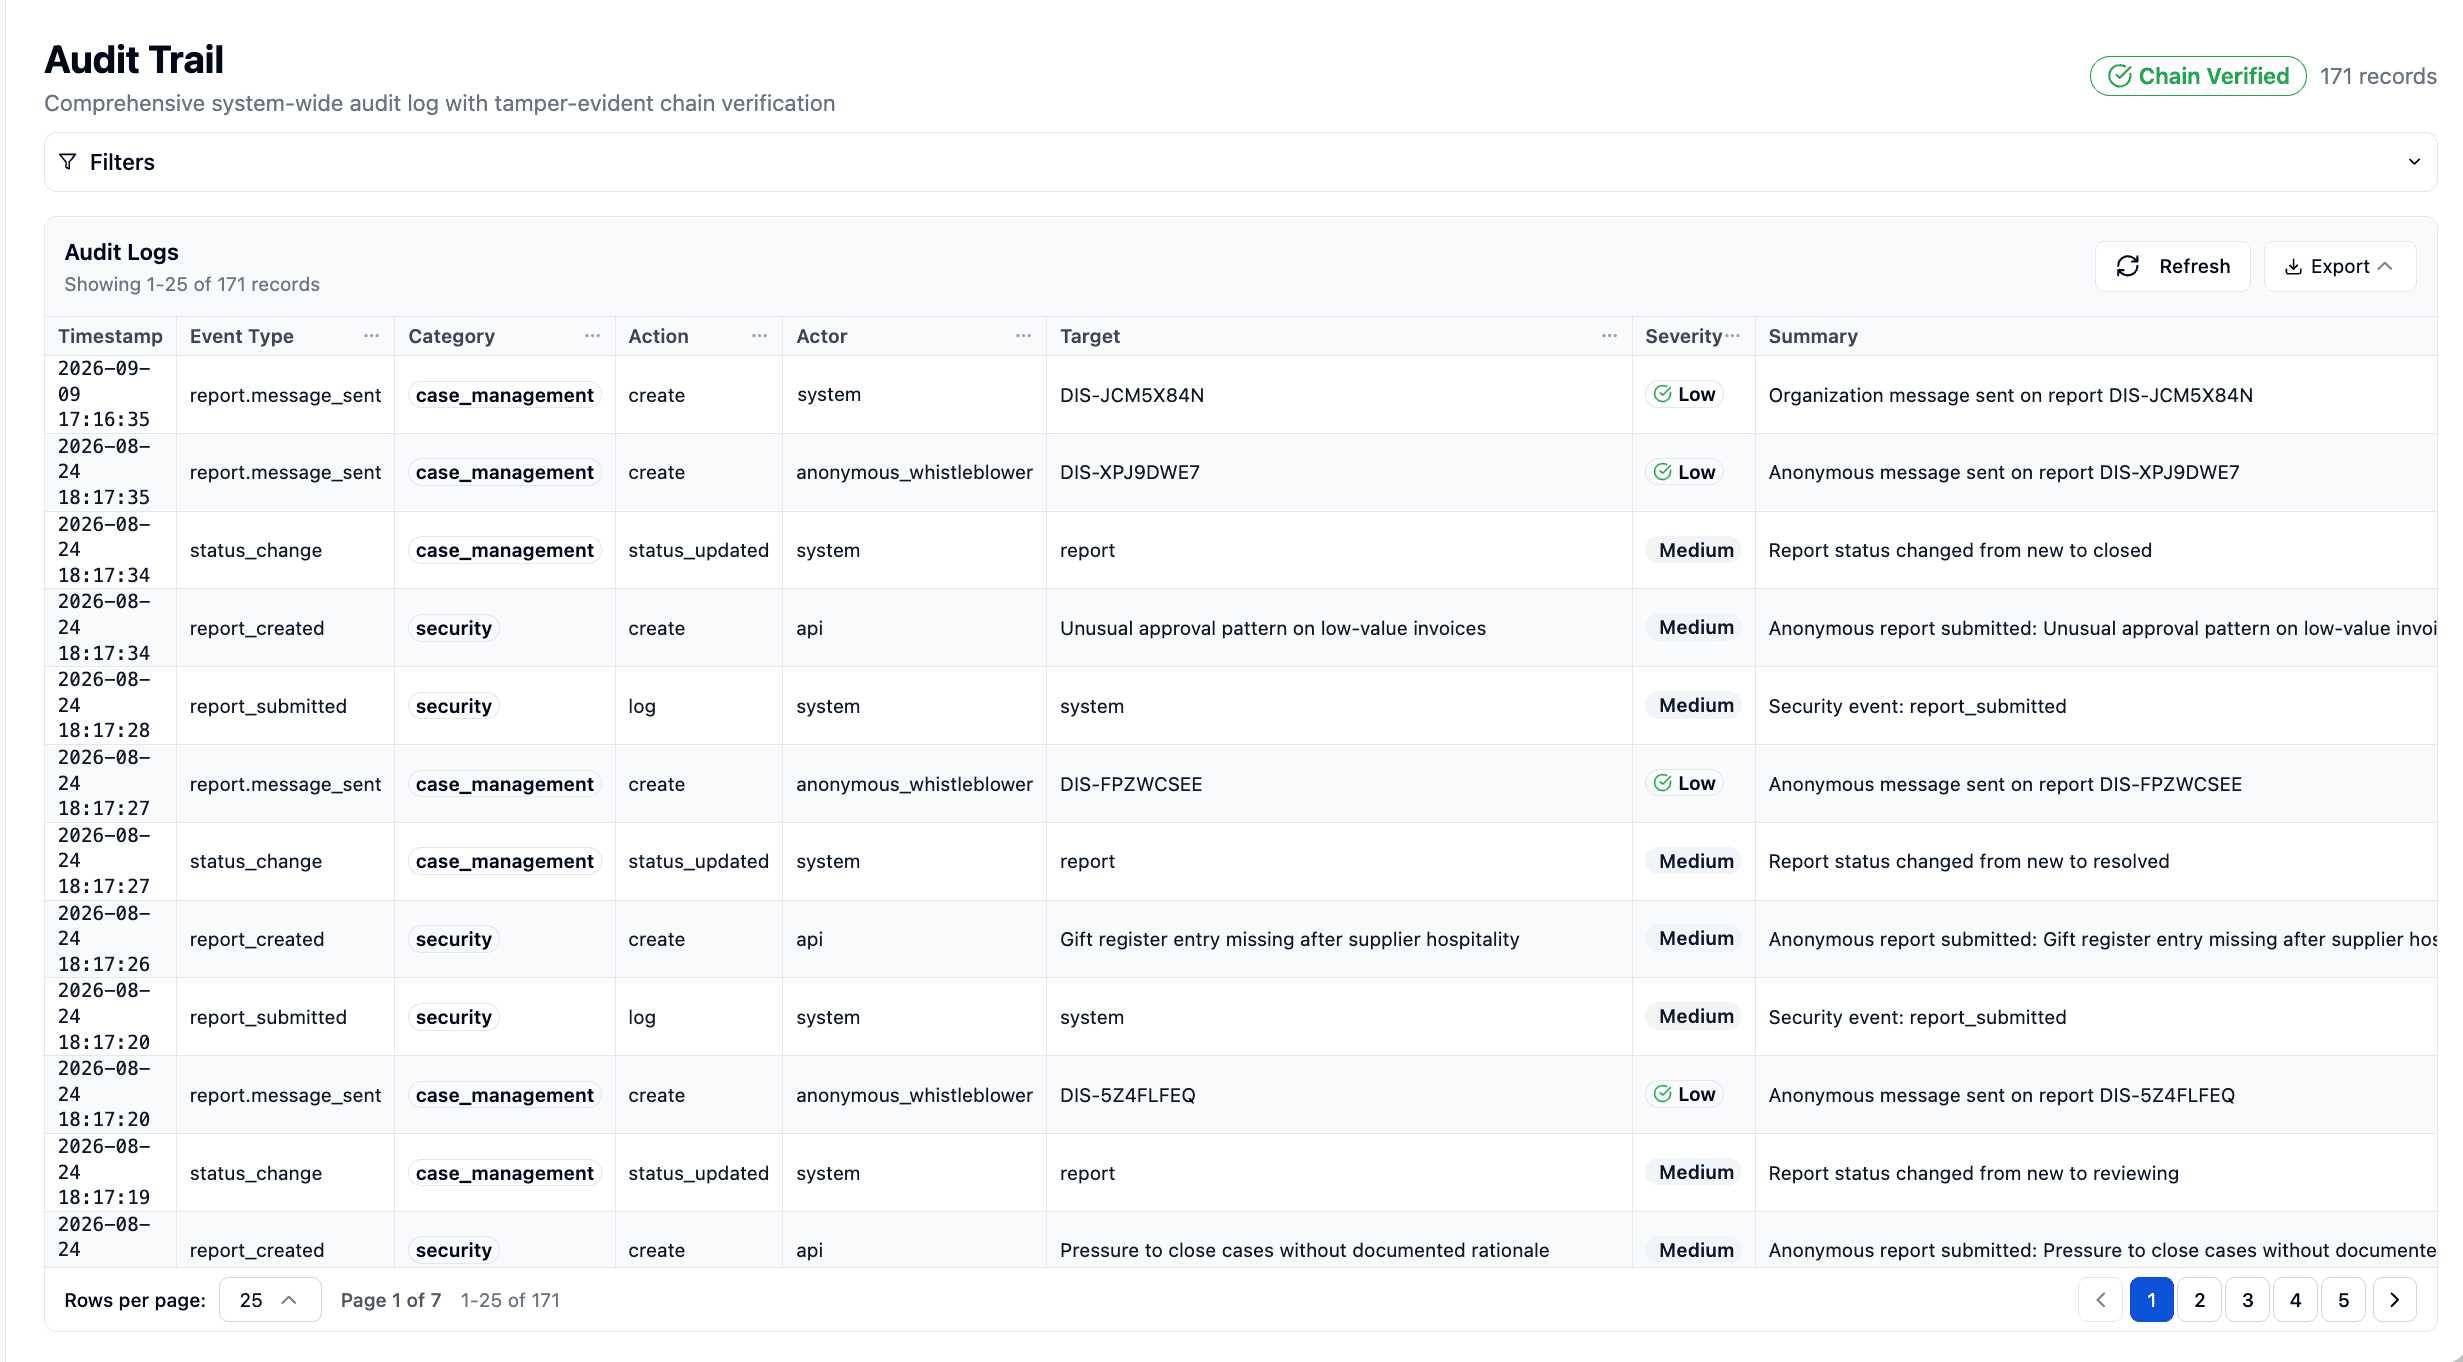Open Target column options menu

pos(1610,336)
